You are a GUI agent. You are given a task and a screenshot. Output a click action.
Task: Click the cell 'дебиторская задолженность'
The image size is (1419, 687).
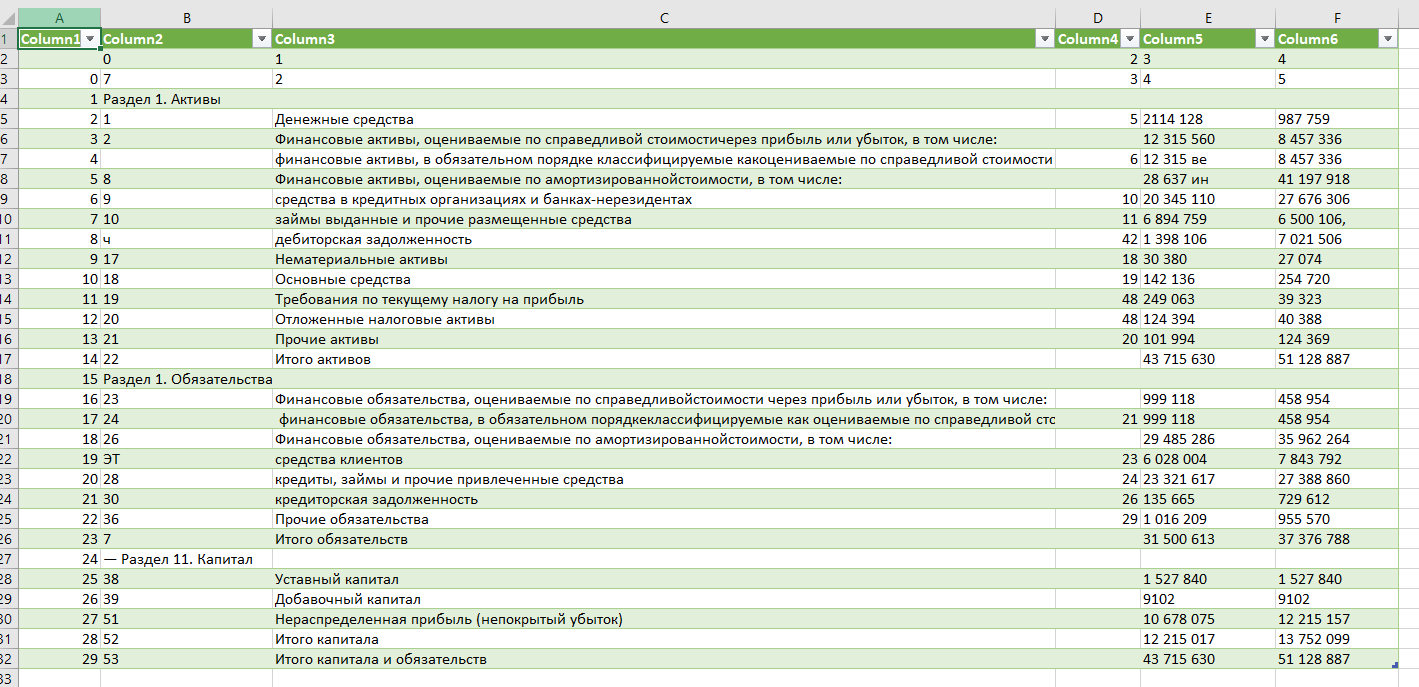[x=664, y=239]
